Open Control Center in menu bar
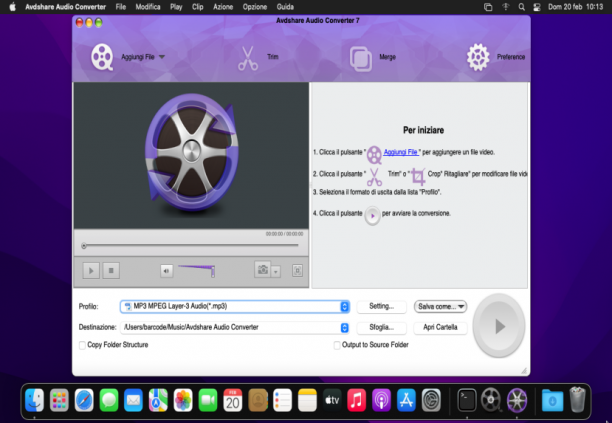Image resolution: width=612 pixels, height=423 pixels. click(x=537, y=7)
